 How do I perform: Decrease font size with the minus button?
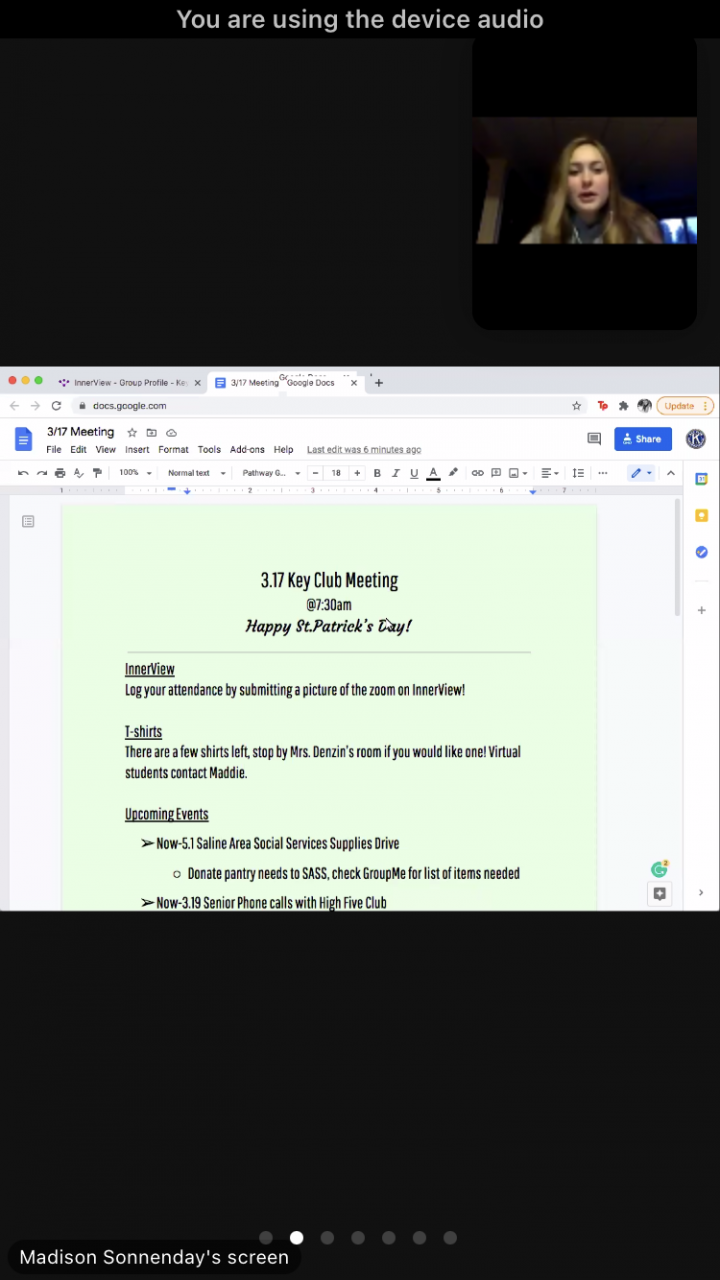(316, 473)
